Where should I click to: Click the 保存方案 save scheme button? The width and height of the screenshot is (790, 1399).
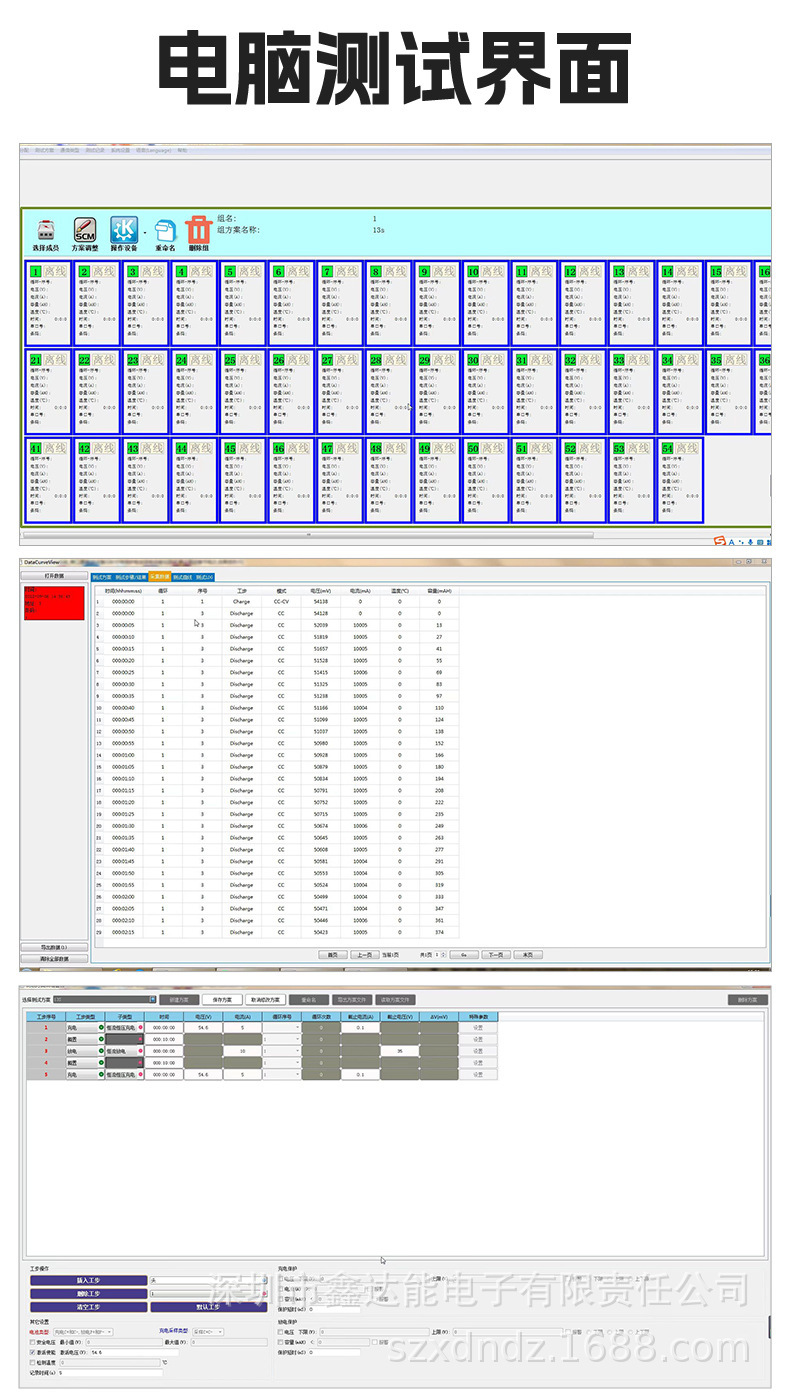tap(222, 999)
